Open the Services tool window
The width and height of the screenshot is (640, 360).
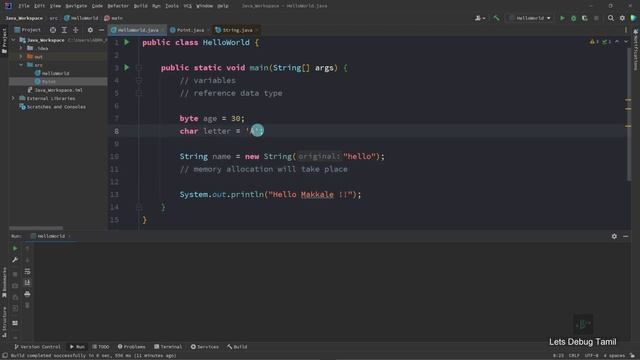205,347
